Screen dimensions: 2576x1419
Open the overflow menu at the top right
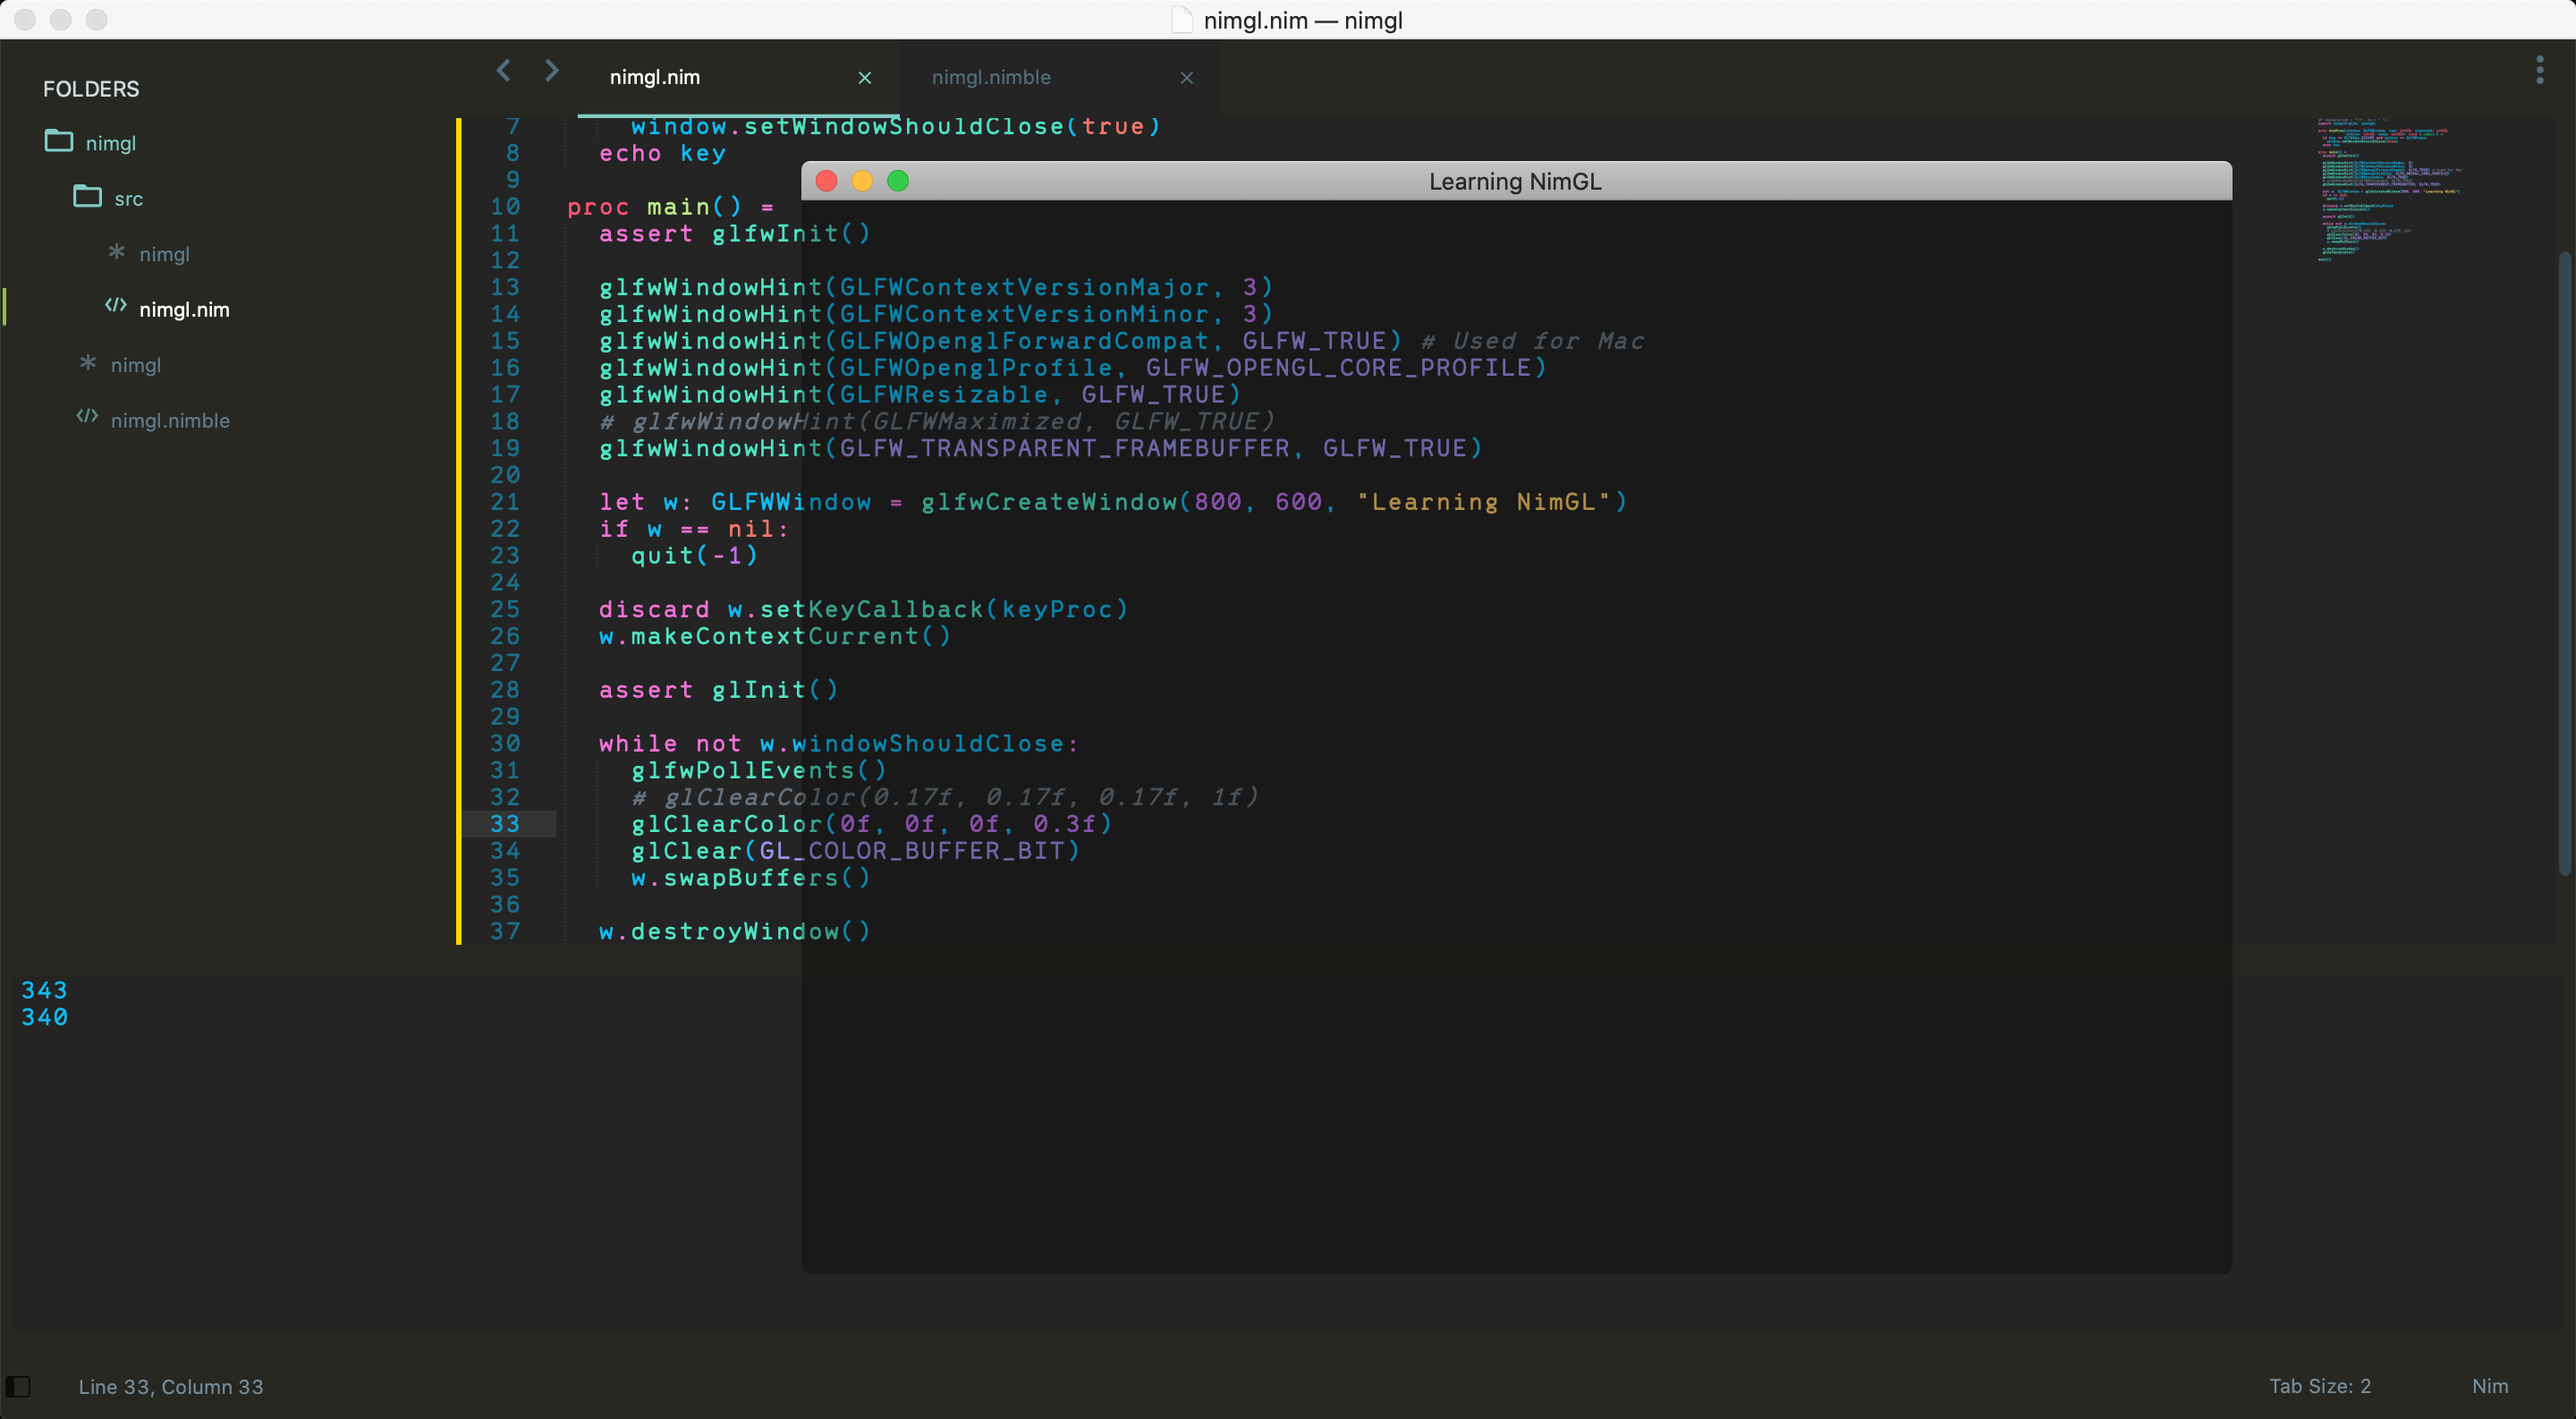click(x=2541, y=70)
